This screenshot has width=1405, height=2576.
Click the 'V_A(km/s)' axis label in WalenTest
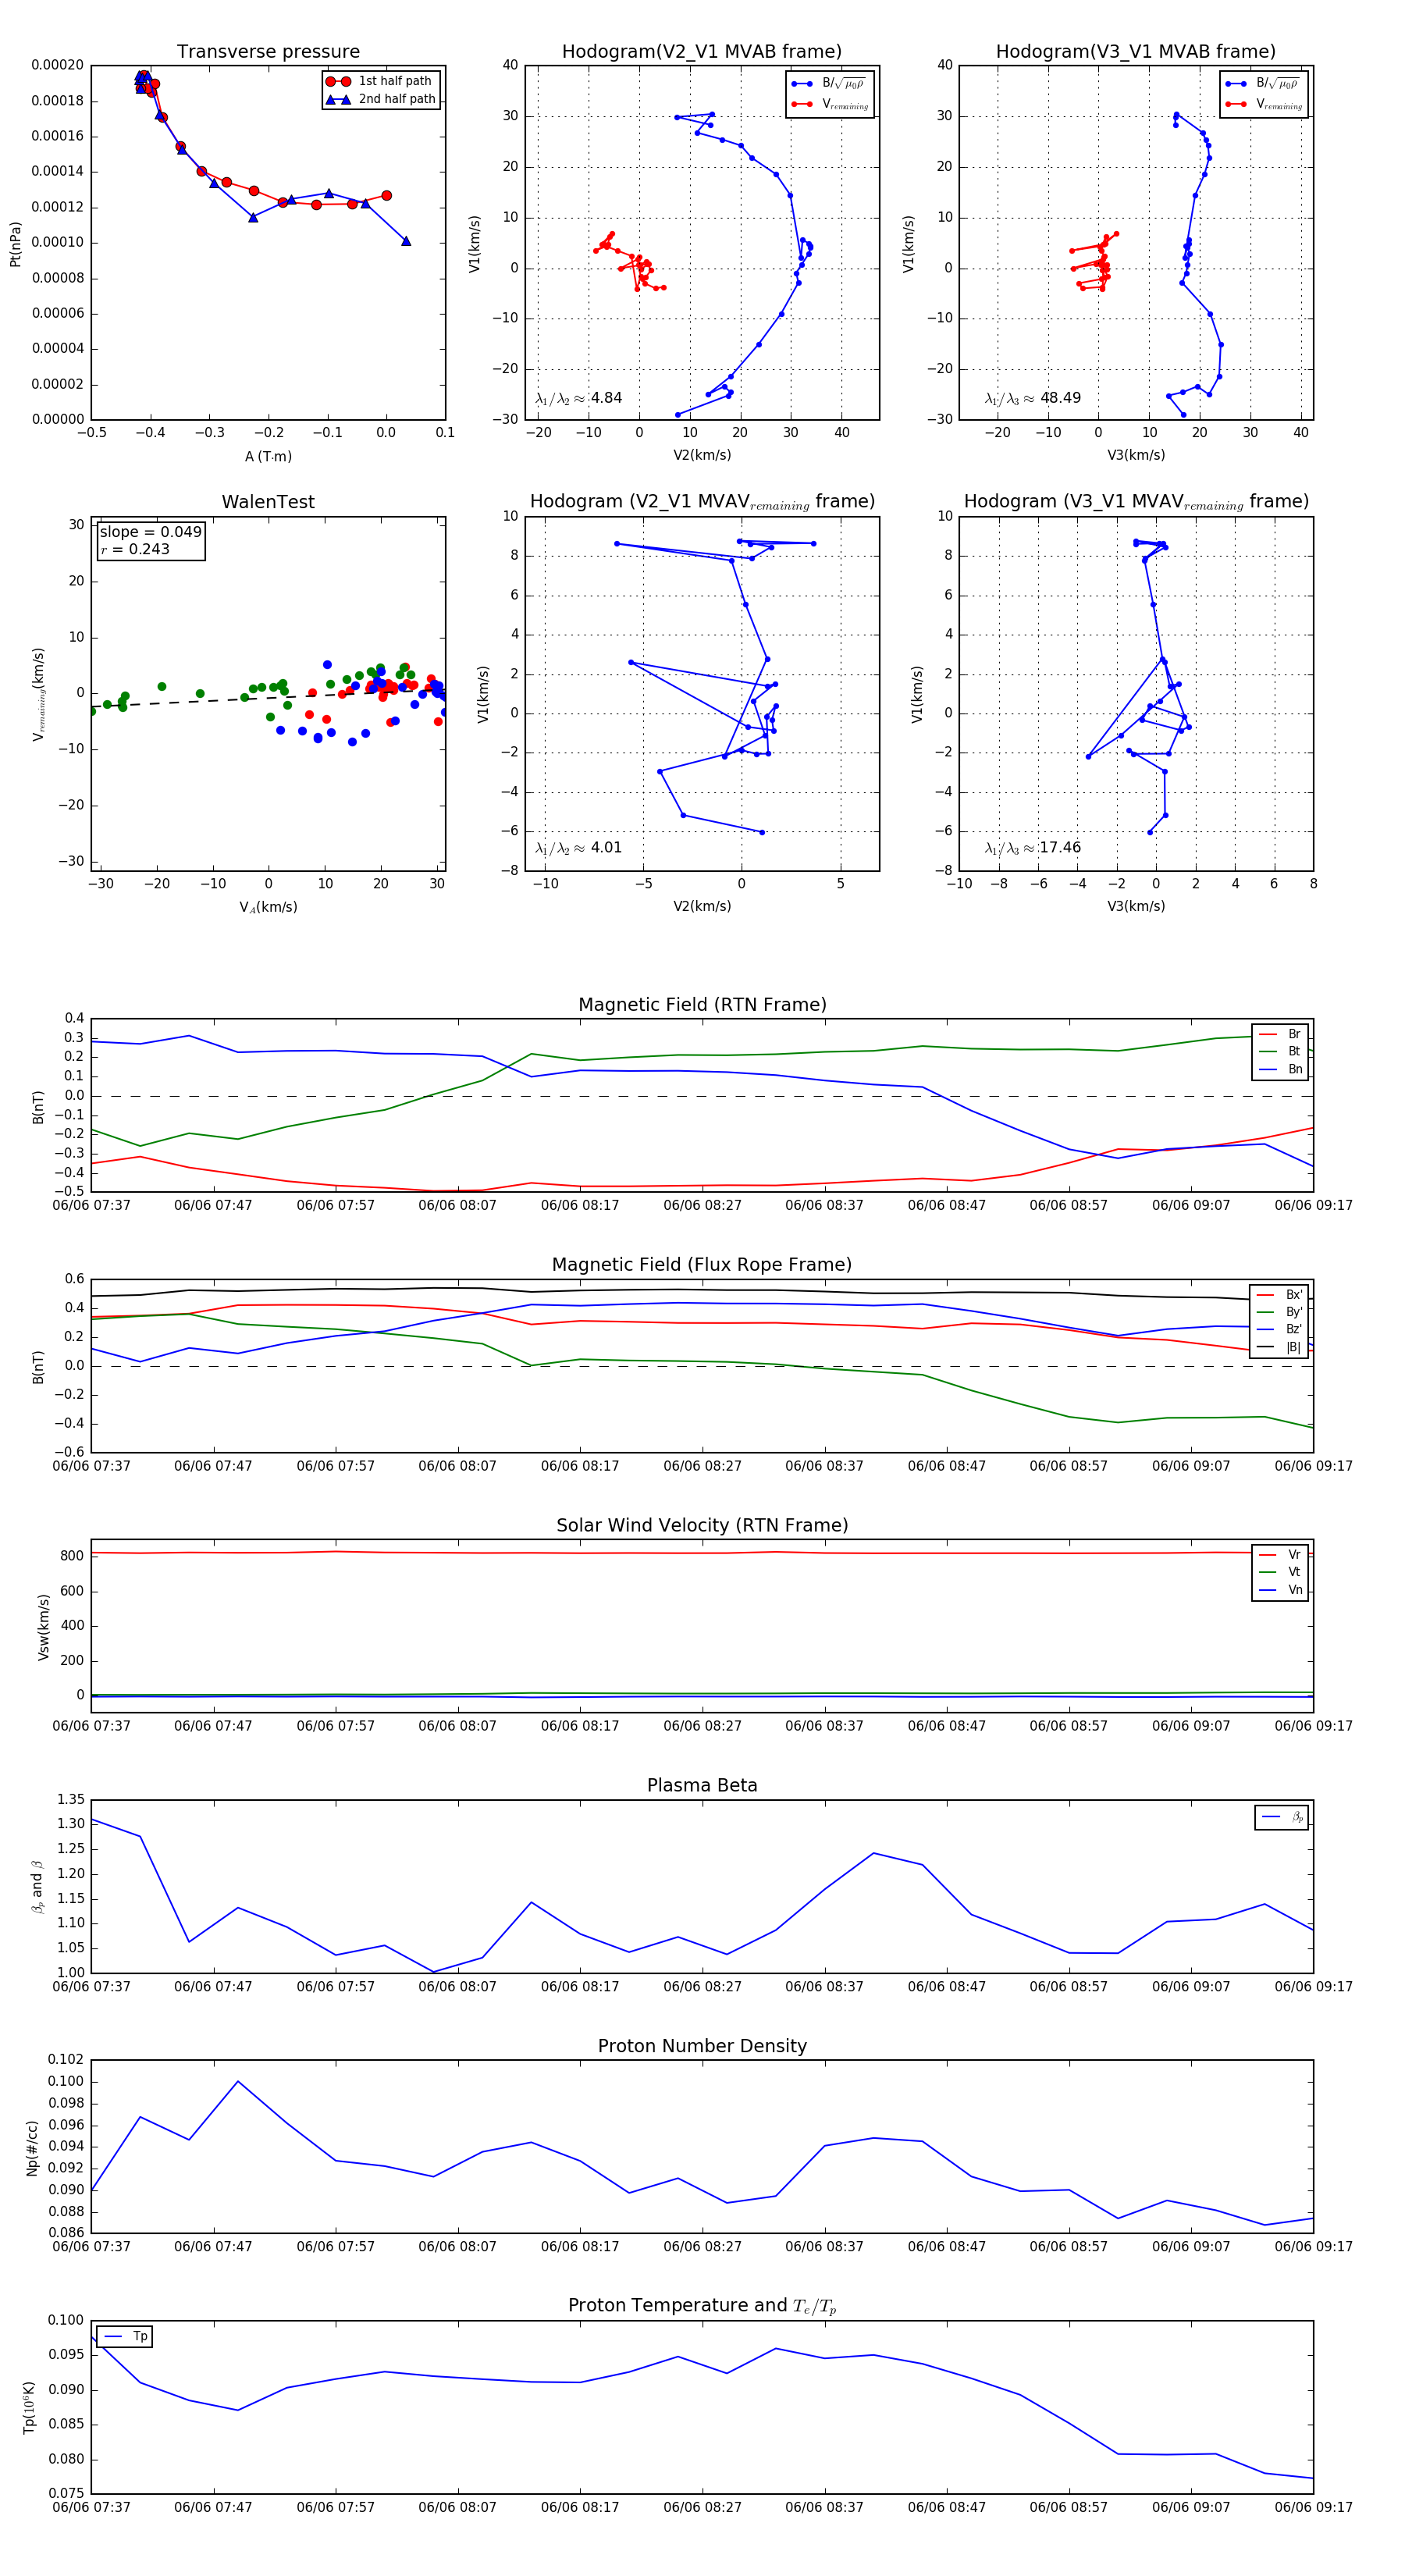(268, 907)
